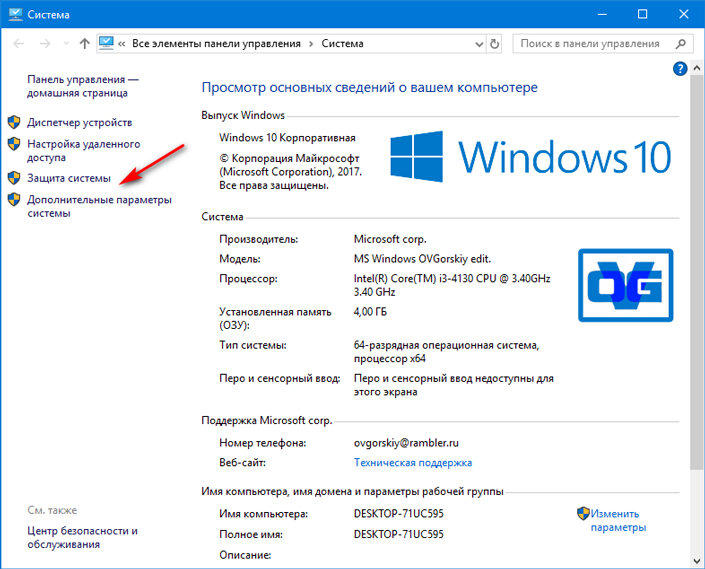Click the scroll up arrow
Image resolution: width=705 pixels, height=569 pixels.
(697, 68)
